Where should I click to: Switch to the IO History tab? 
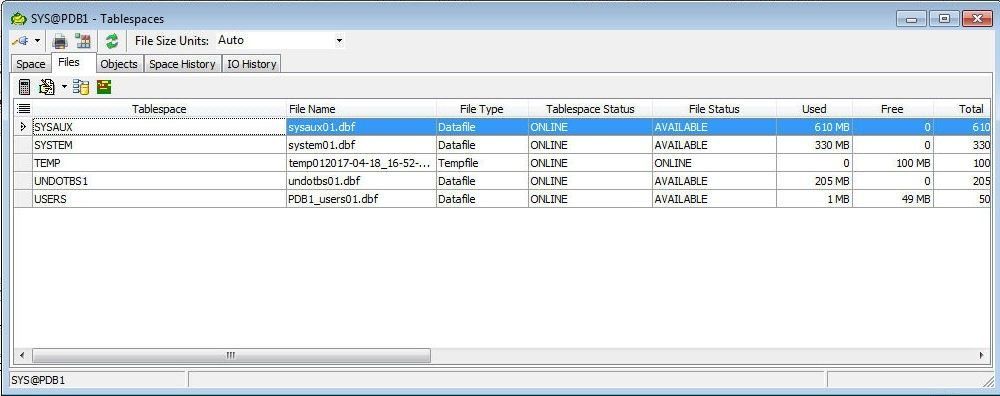(x=252, y=64)
